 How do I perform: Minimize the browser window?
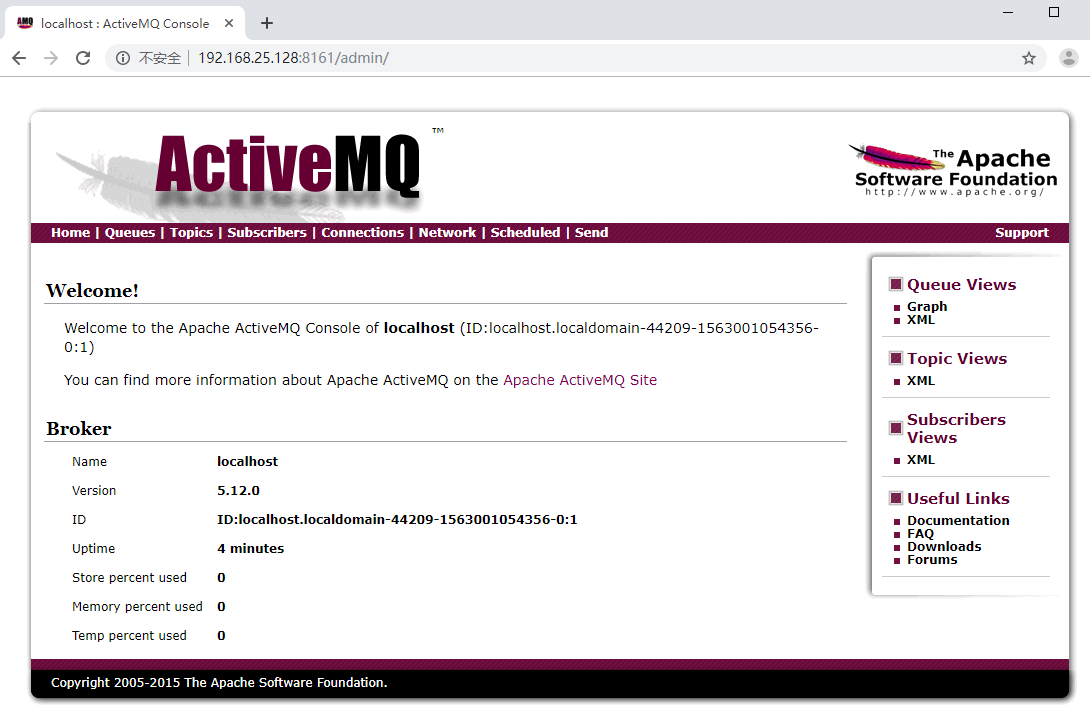[x=1008, y=13]
